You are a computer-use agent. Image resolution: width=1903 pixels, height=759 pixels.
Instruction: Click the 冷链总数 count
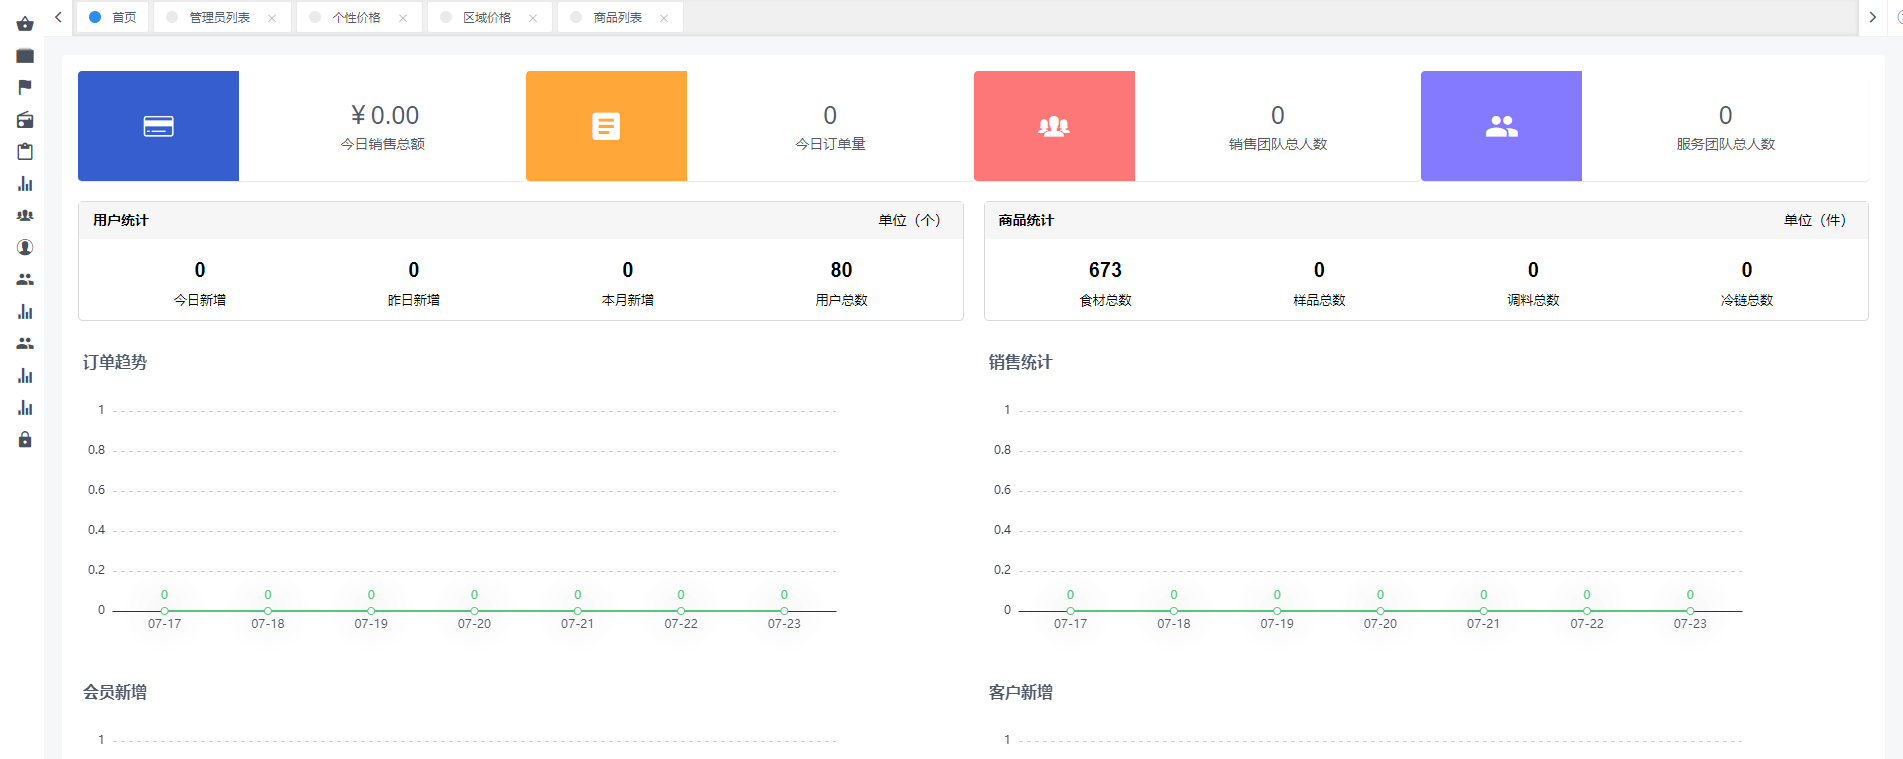click(x=1747, y=270)
